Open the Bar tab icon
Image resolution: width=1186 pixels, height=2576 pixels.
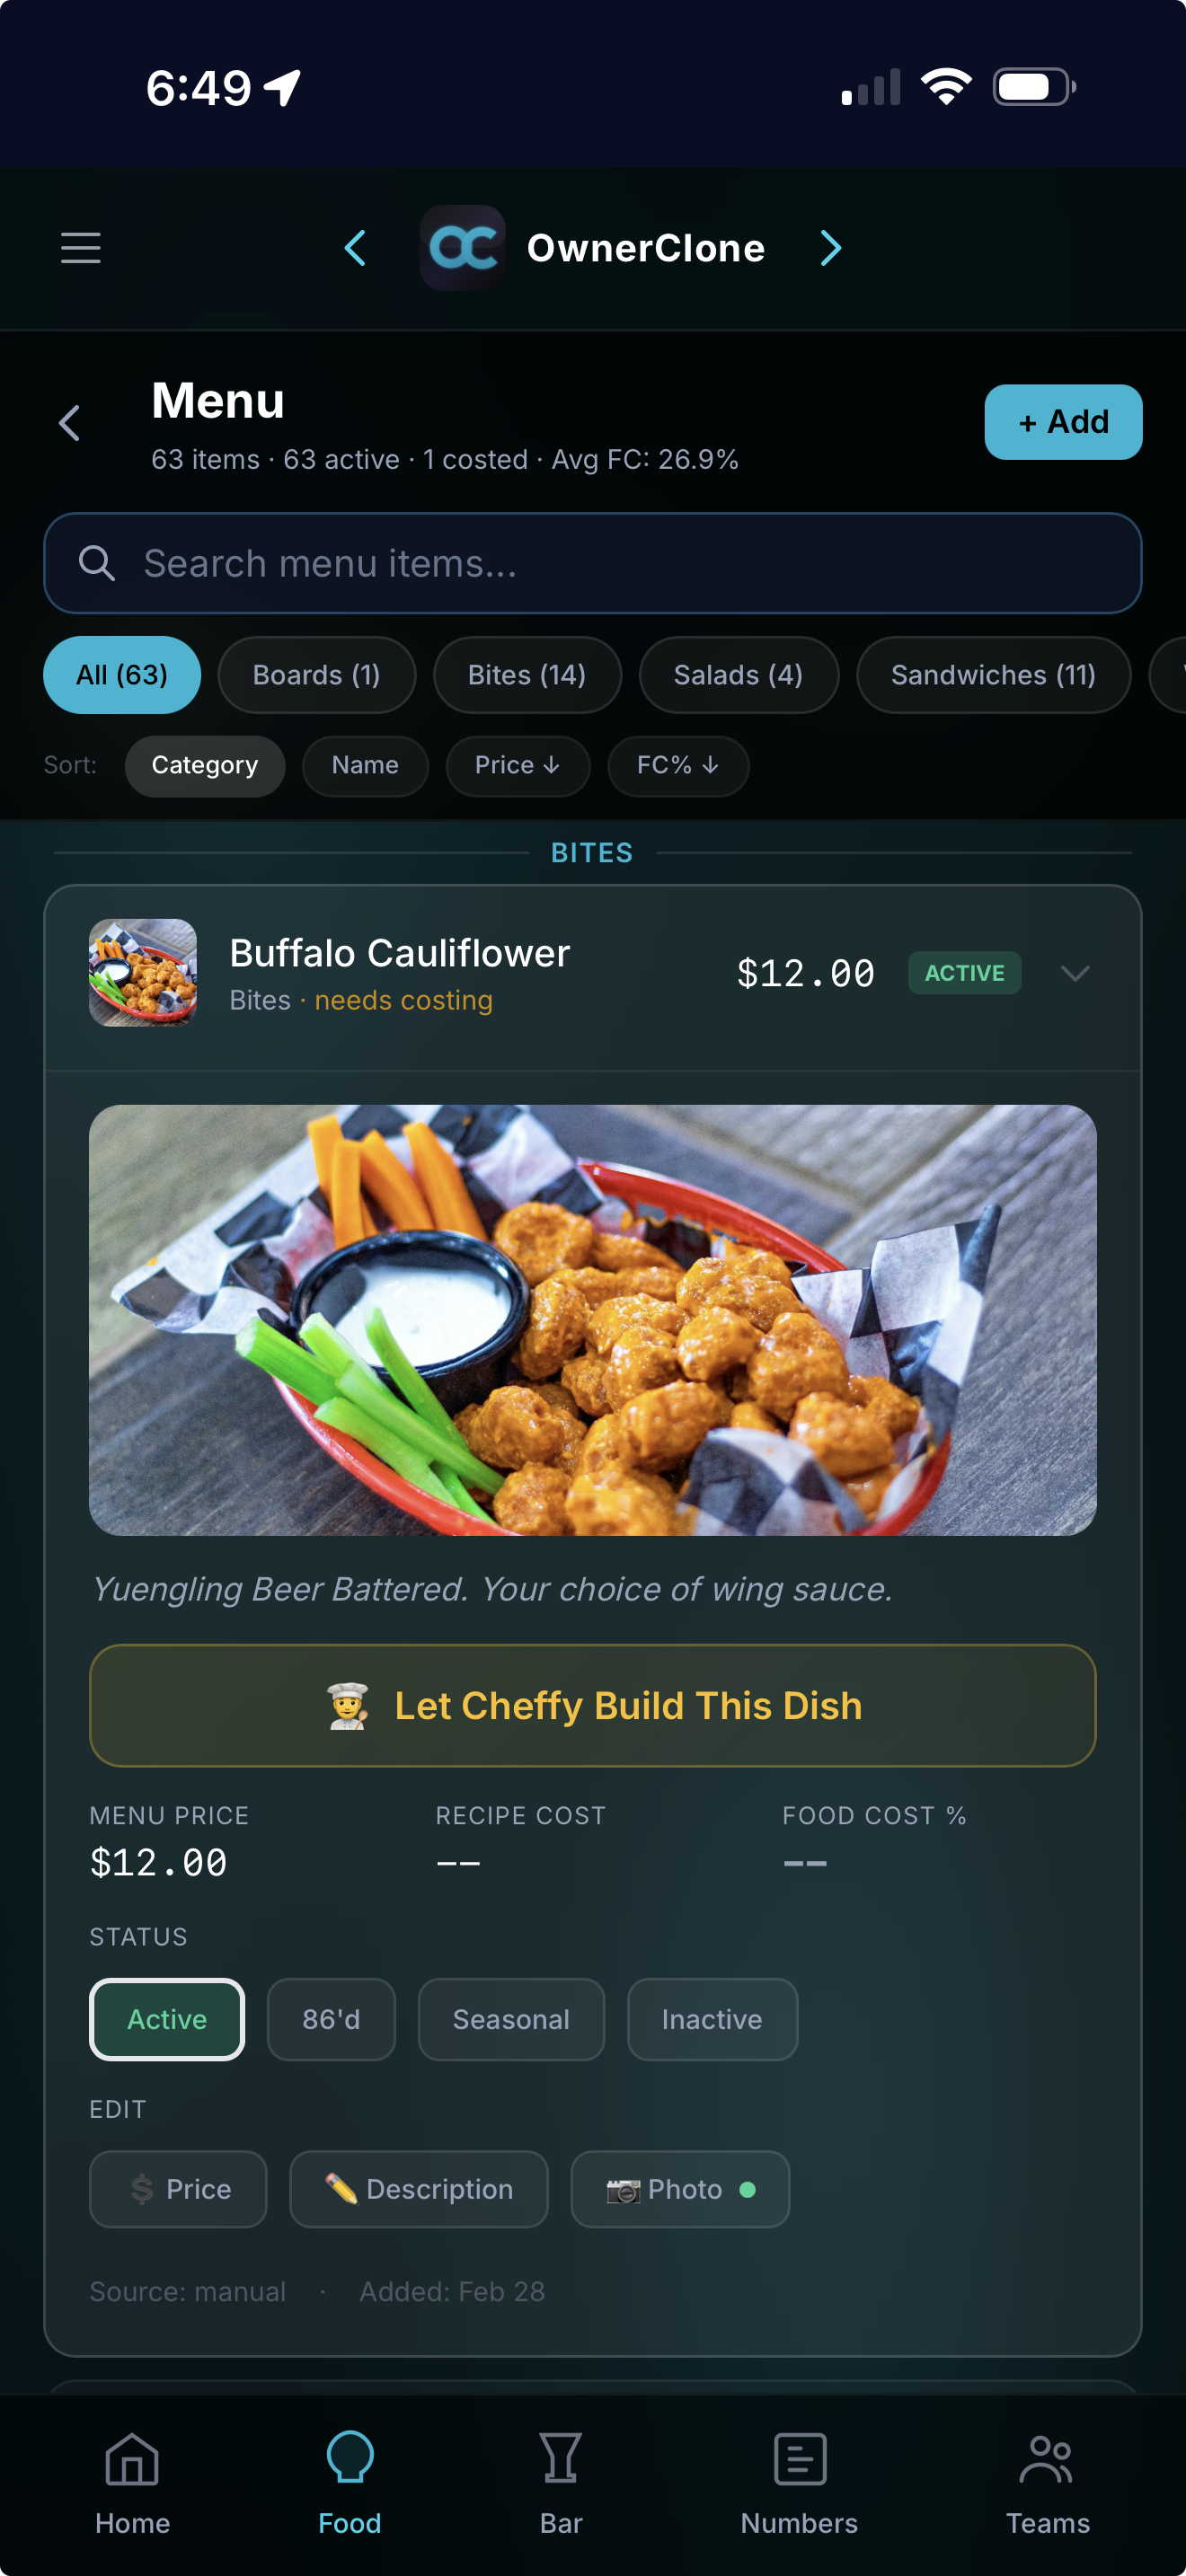(x=560, y=2459)
